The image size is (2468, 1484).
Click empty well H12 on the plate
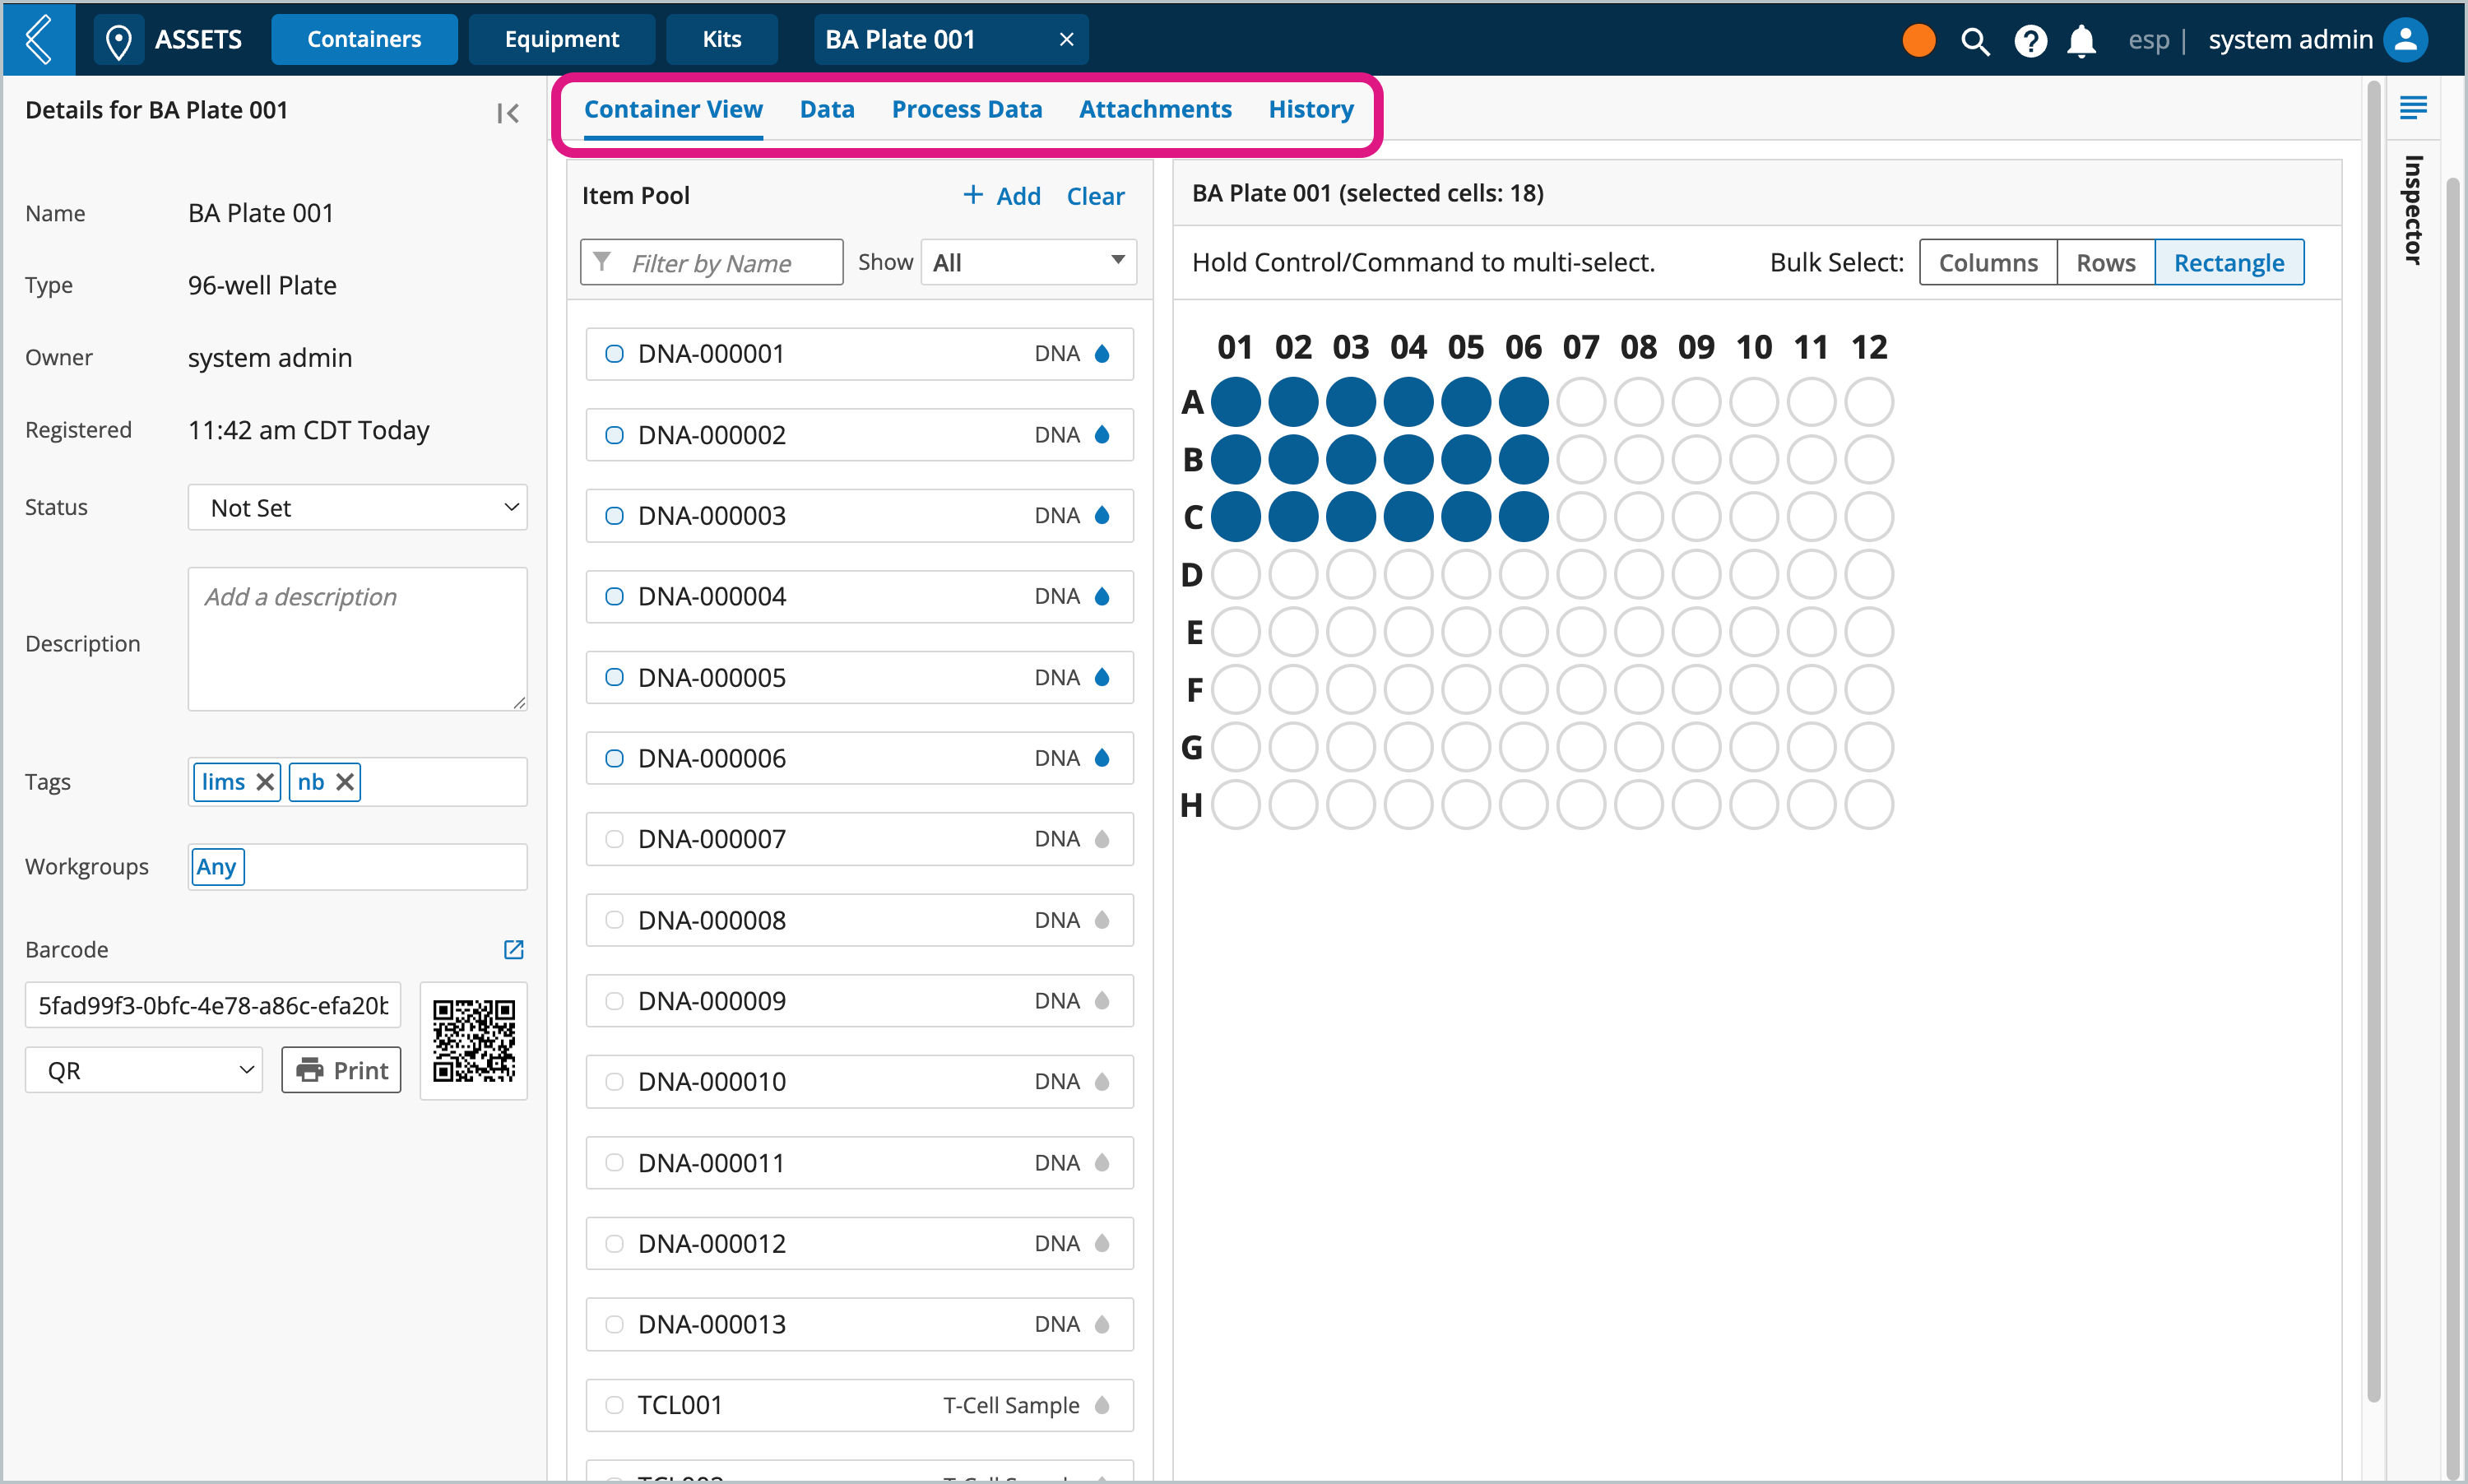click(x=1869, y=804)
